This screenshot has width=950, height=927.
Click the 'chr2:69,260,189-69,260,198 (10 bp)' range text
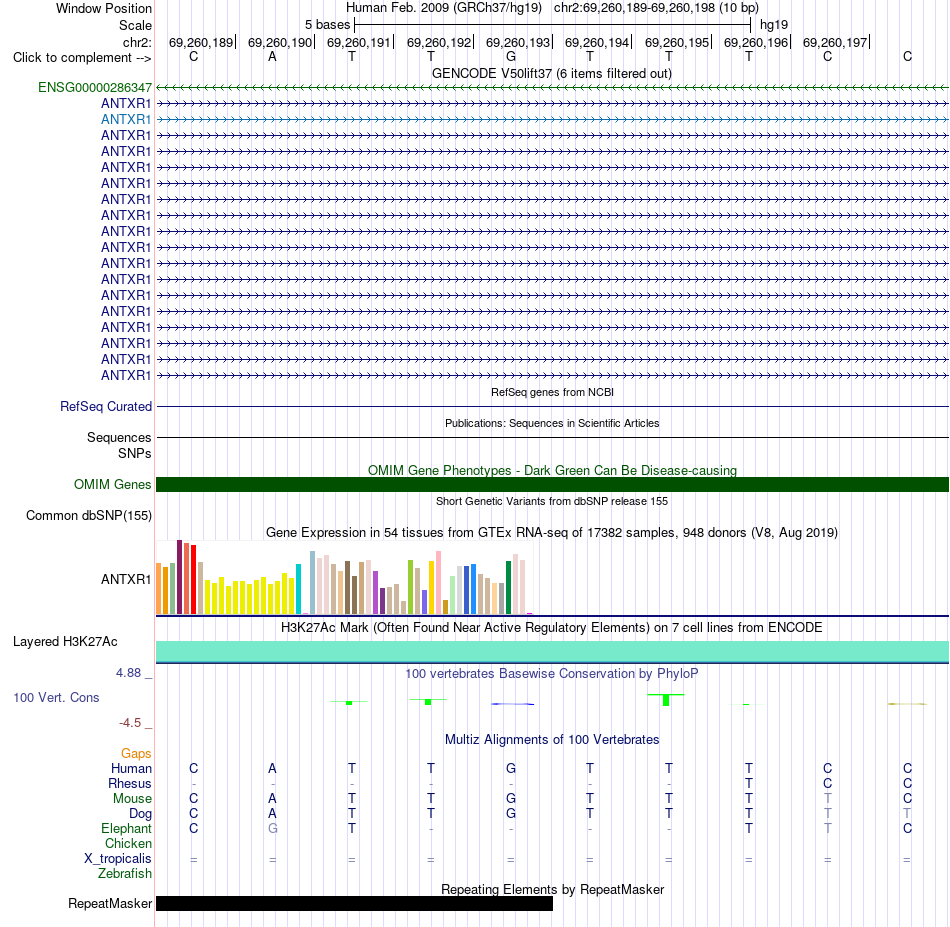click(656, 8)
